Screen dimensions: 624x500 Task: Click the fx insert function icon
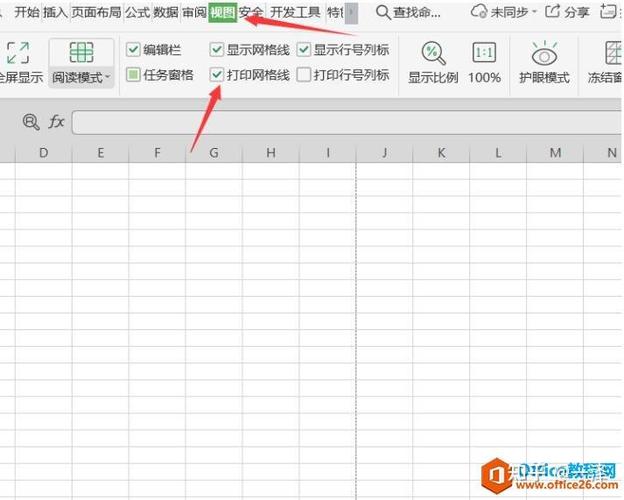[56, 121]
